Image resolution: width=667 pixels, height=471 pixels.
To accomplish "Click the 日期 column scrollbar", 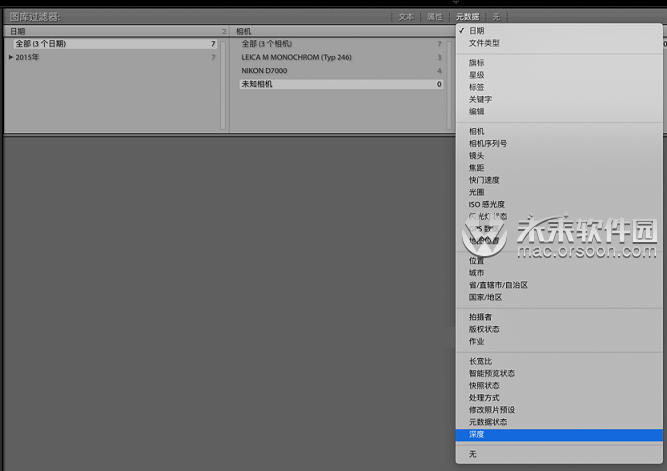I will (223, 85).
